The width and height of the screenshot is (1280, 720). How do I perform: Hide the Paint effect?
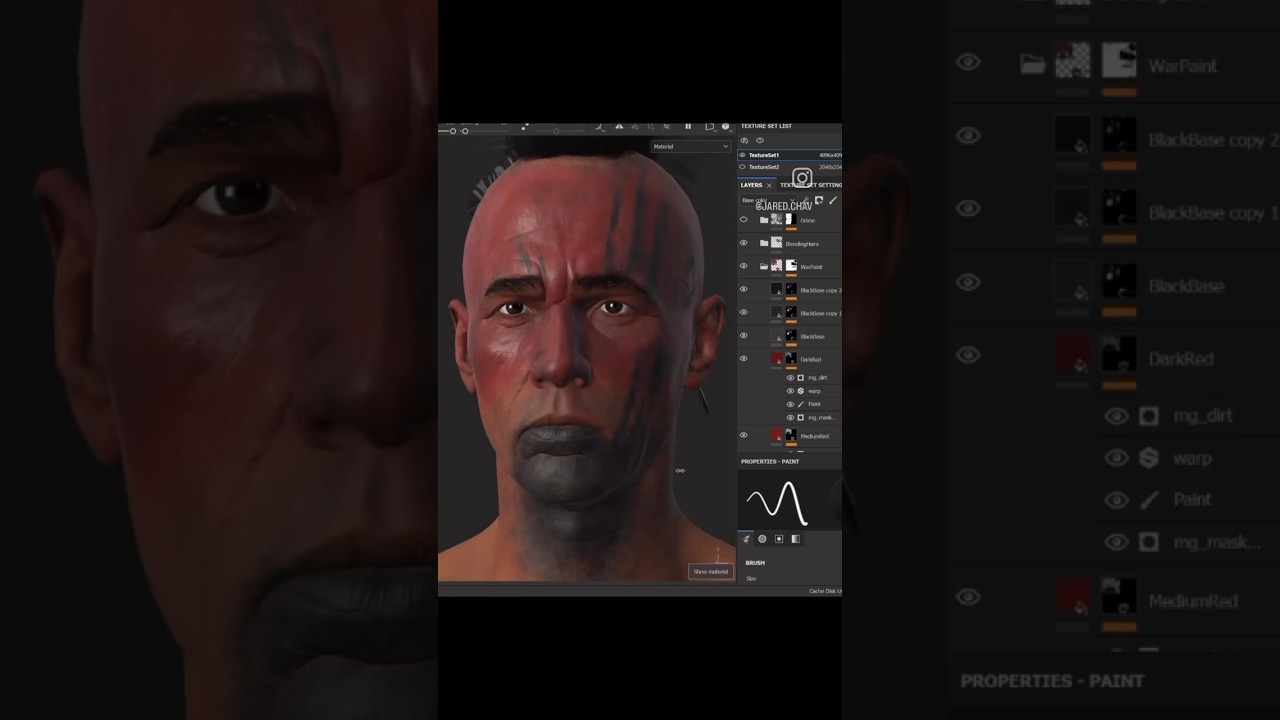[x=790, y=404]
